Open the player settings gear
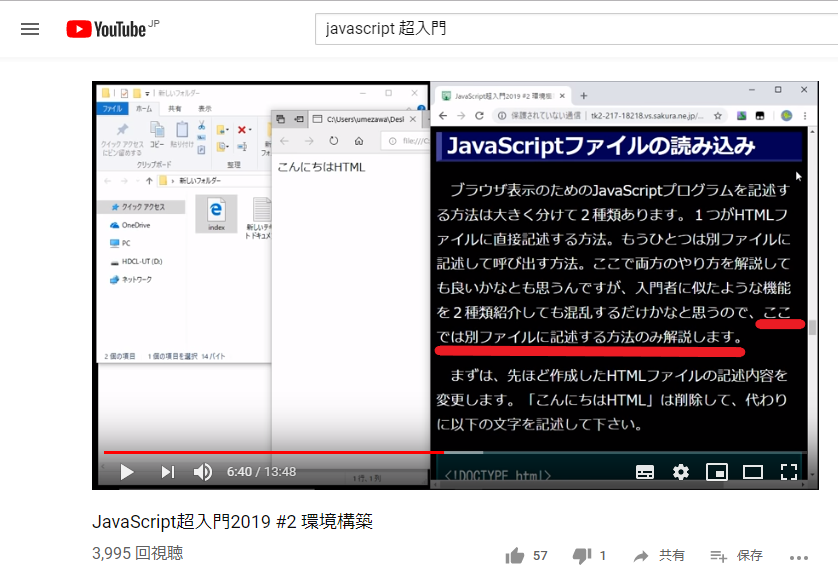 point(680,472)
